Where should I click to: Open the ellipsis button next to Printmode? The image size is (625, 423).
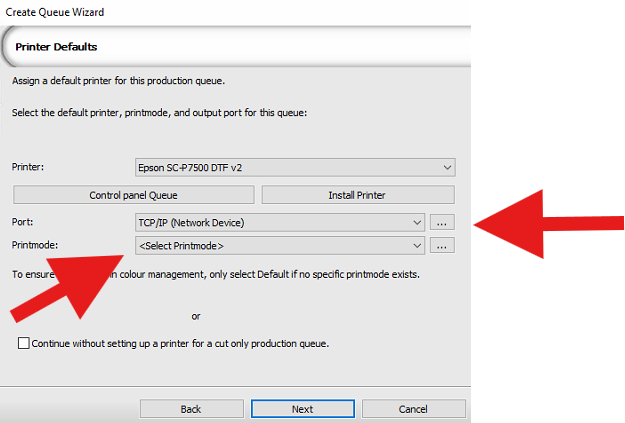(x=442, y=246)
